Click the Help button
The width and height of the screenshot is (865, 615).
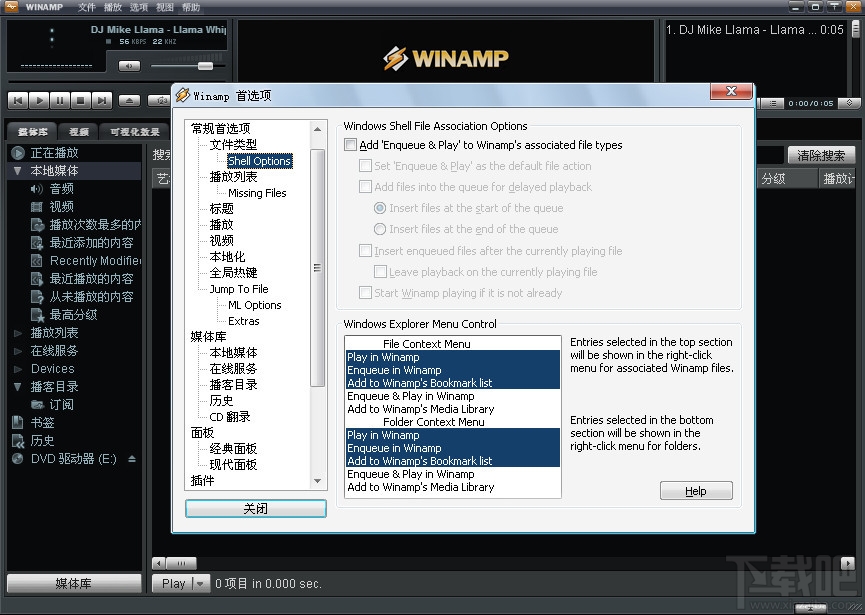696,490
